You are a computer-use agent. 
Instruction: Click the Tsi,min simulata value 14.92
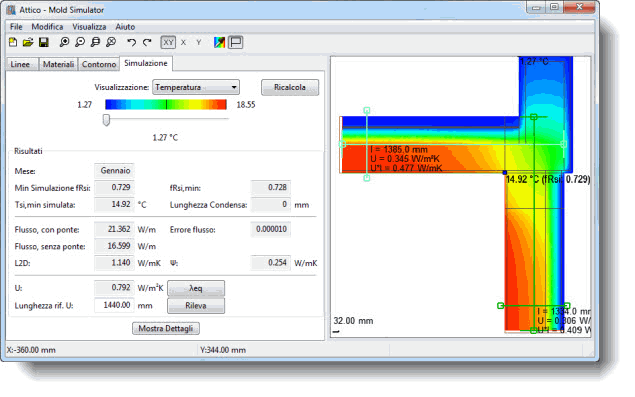[114, 204]
